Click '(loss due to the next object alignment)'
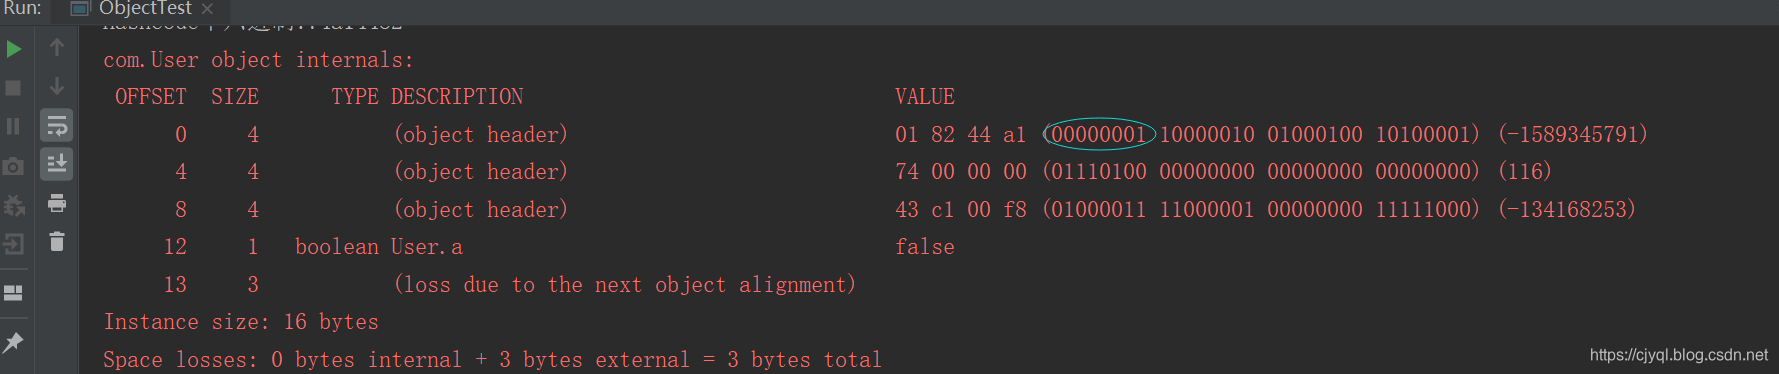1779x374 pixels. pos(625,285)
